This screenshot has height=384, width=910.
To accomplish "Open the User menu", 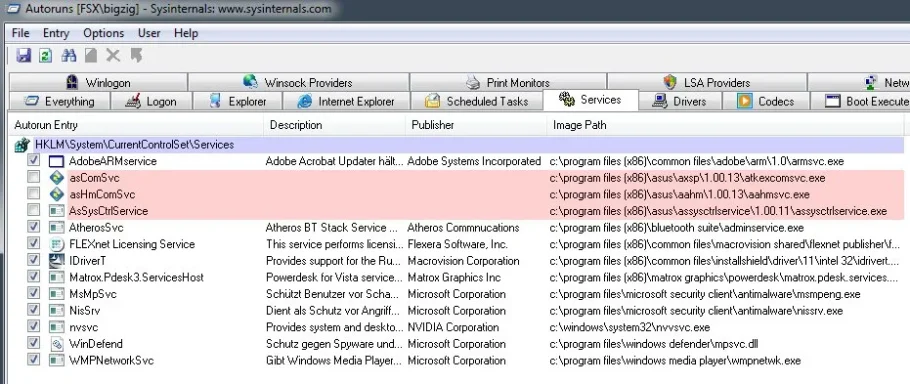I will tap(149, 33).
